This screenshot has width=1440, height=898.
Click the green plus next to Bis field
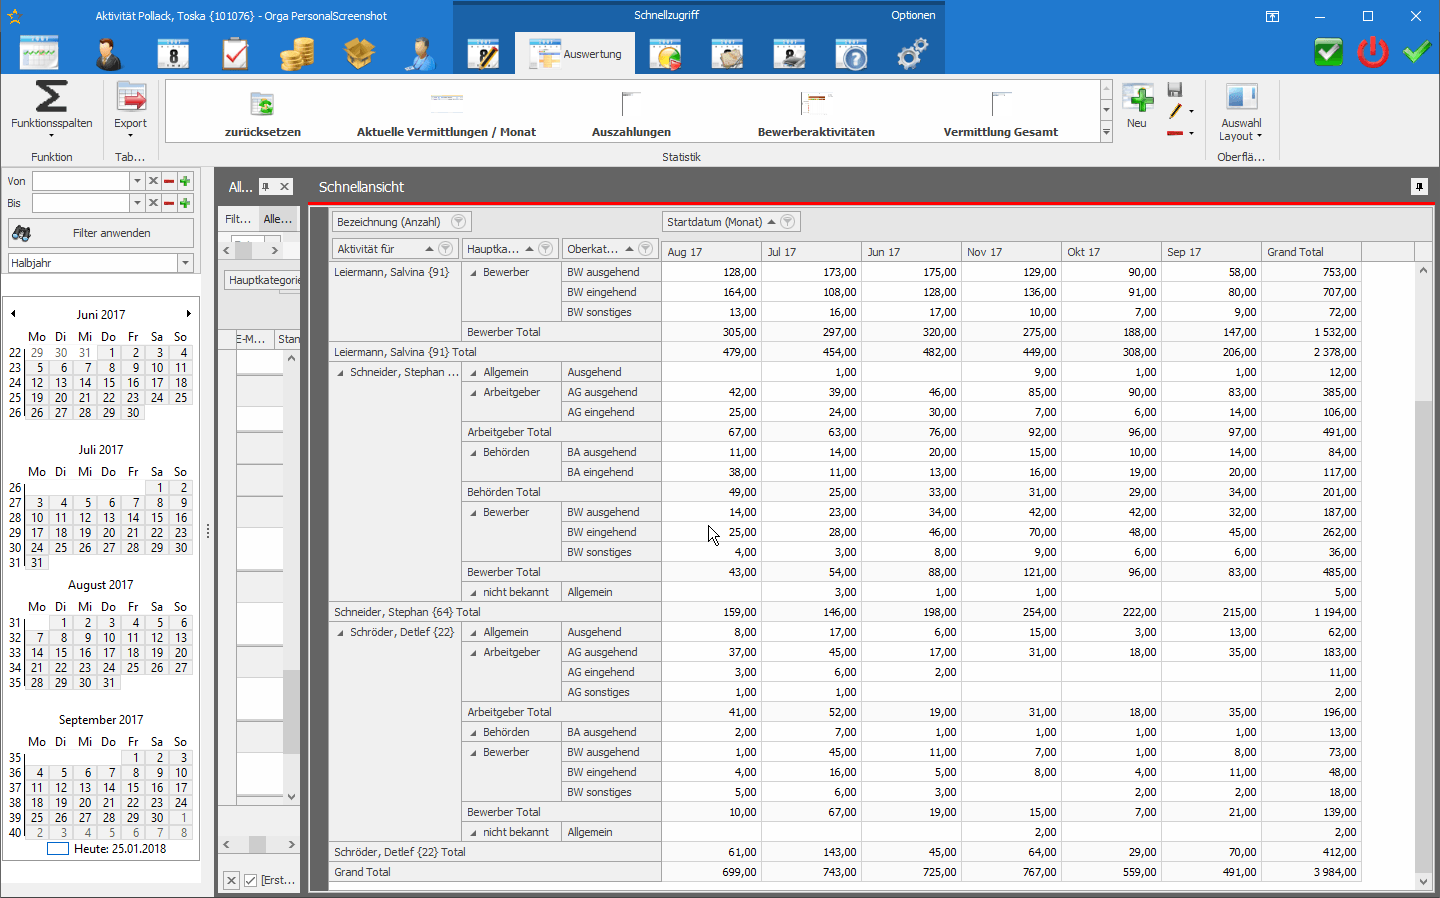click(x=184, y=203)
